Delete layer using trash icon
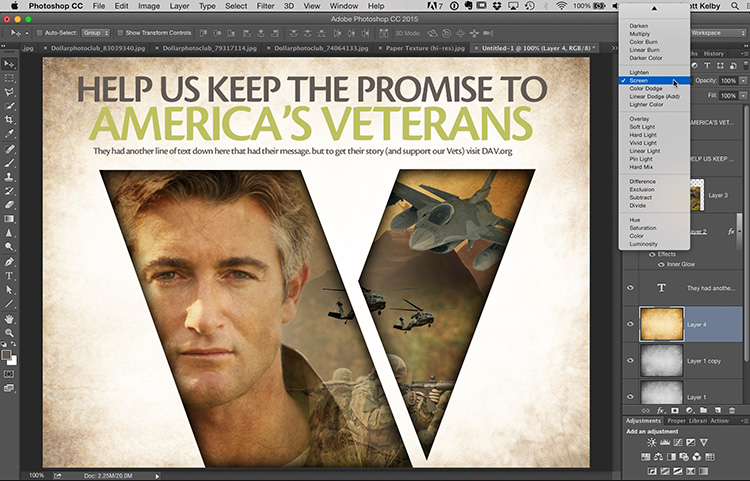The width and height of the screenshot is (750, 481). 732,410
